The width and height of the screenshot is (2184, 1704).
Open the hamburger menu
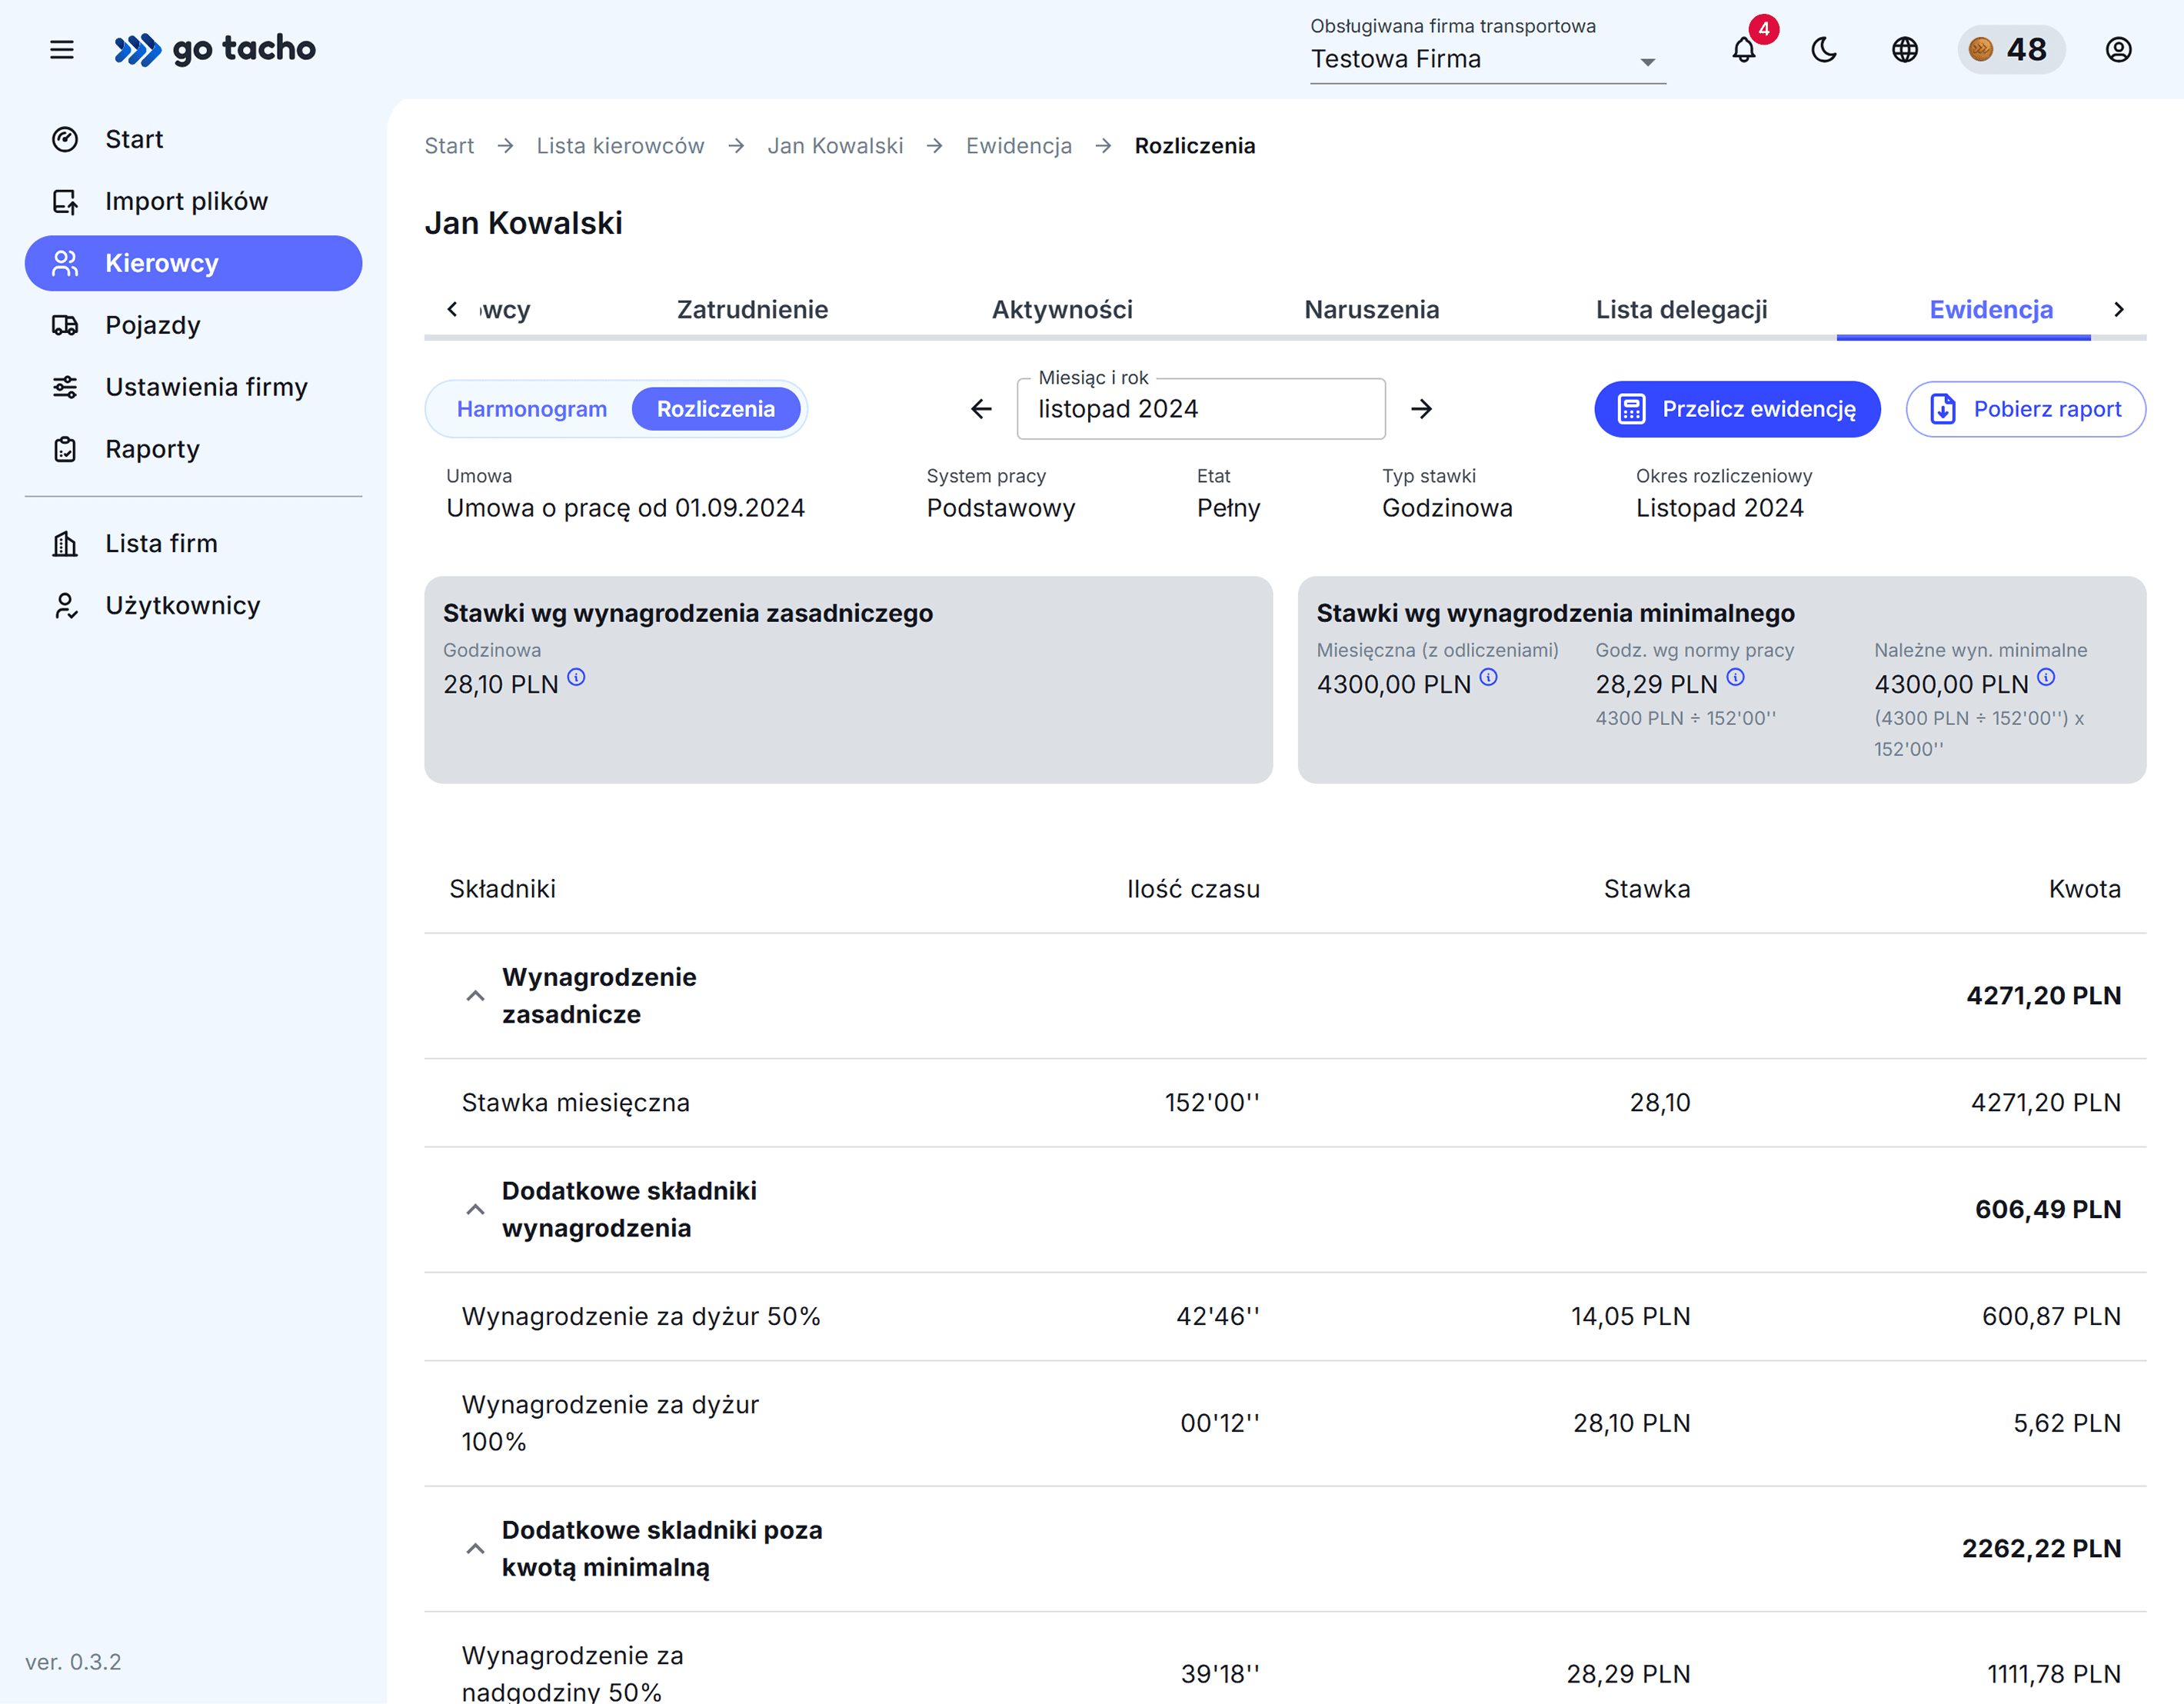click(x=62, y=49)
